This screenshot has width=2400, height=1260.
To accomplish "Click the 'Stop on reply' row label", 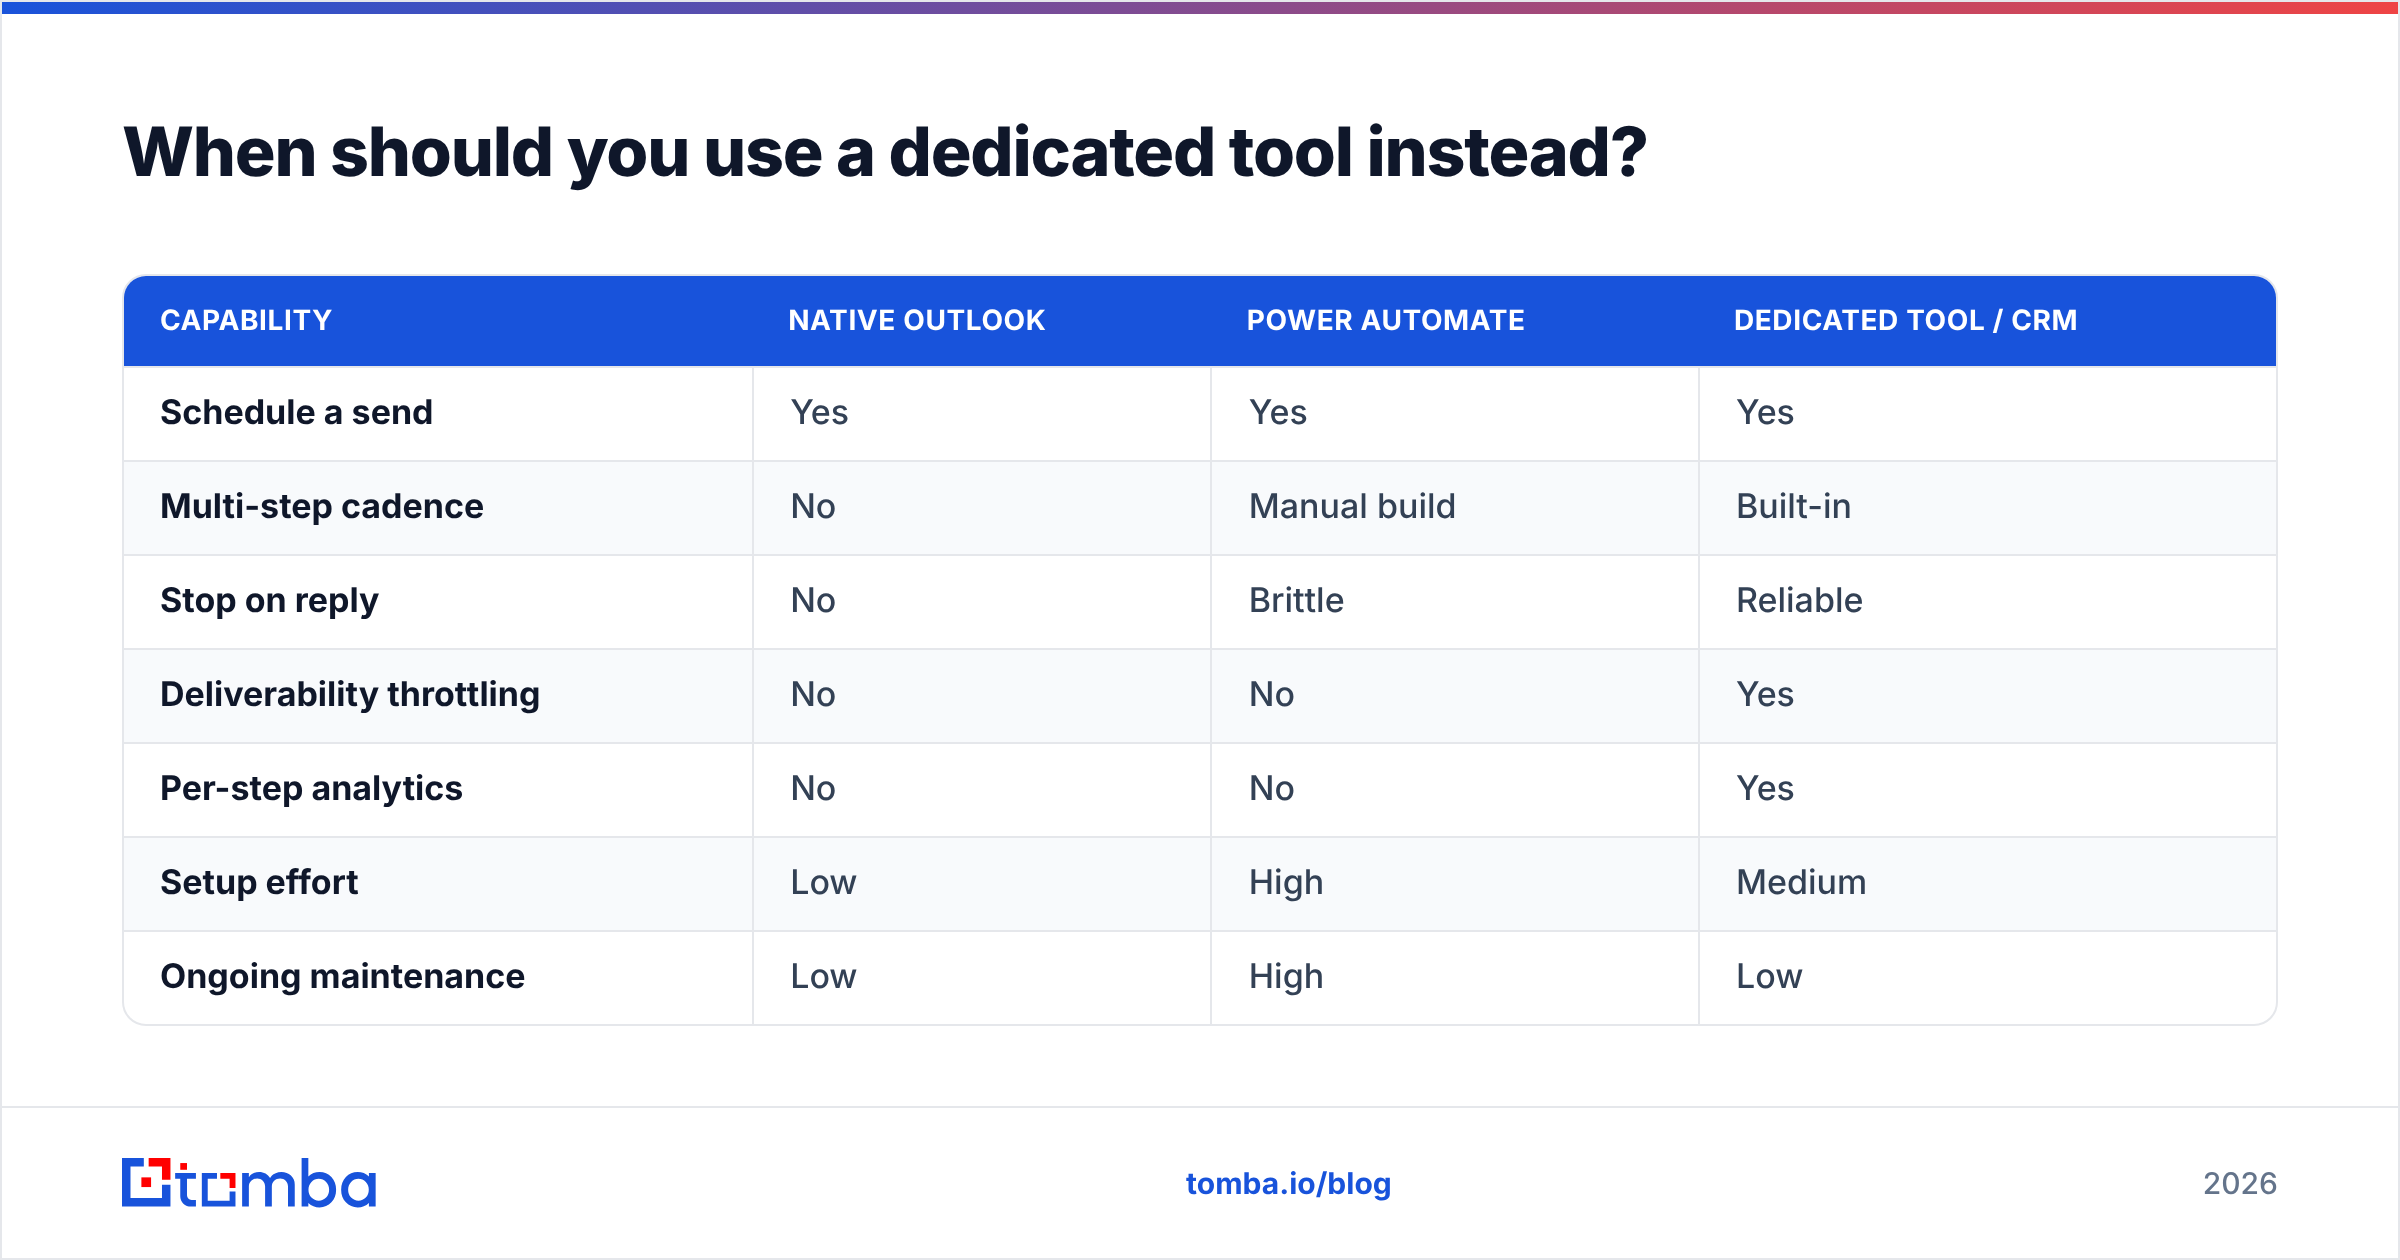I will 269,600.
